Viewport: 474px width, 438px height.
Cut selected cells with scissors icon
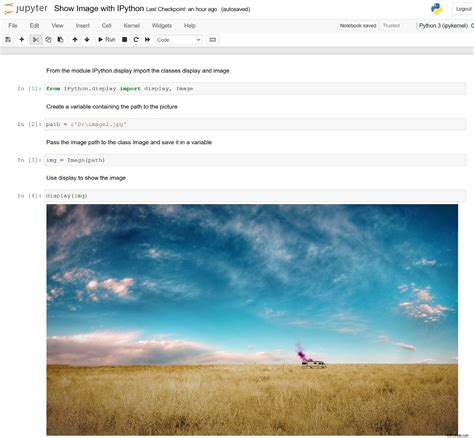[x=36, y=40]
